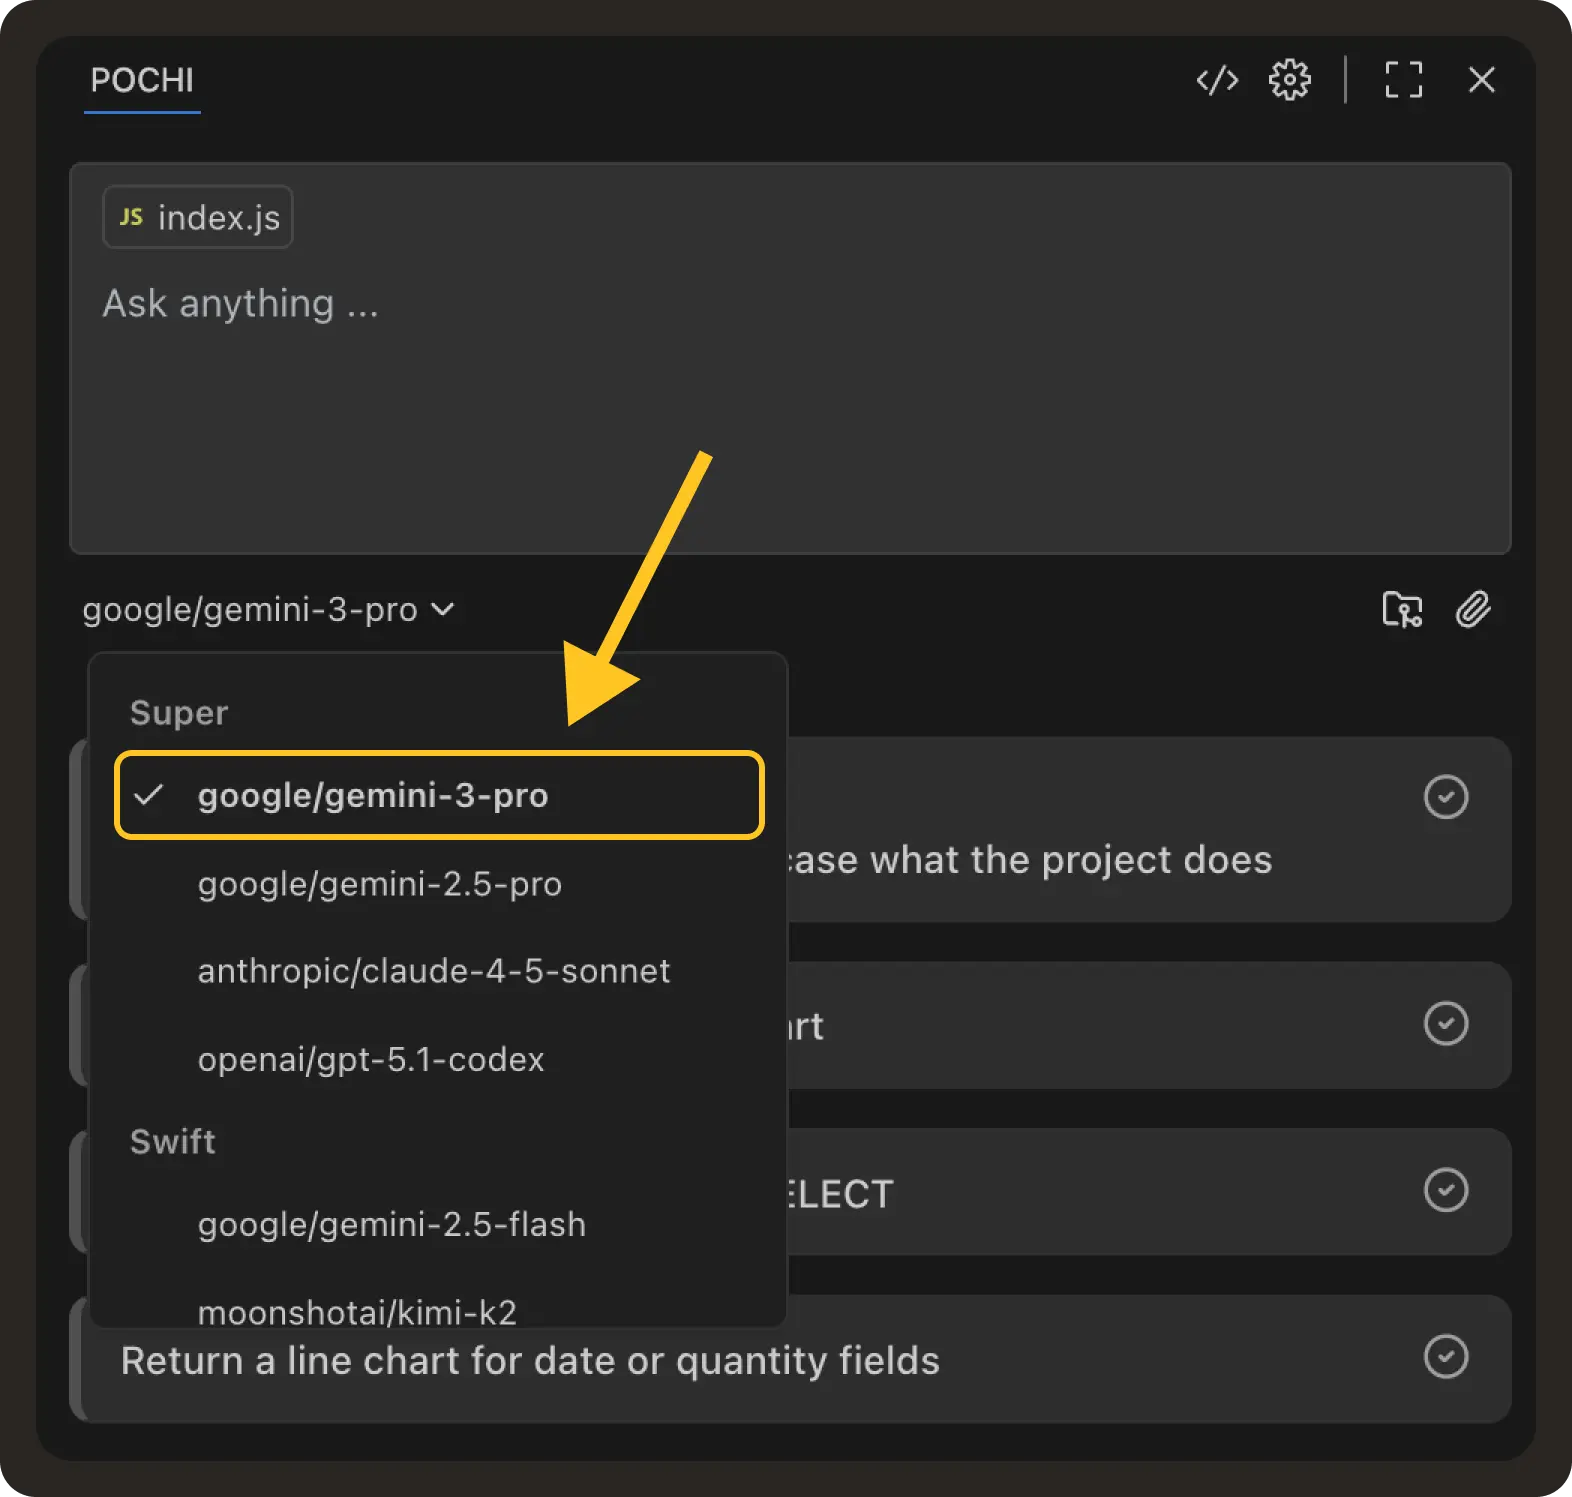Switch to the POCHI tab
The height and width of the screenshot is (1497, 1572).
tap(142, 80)
